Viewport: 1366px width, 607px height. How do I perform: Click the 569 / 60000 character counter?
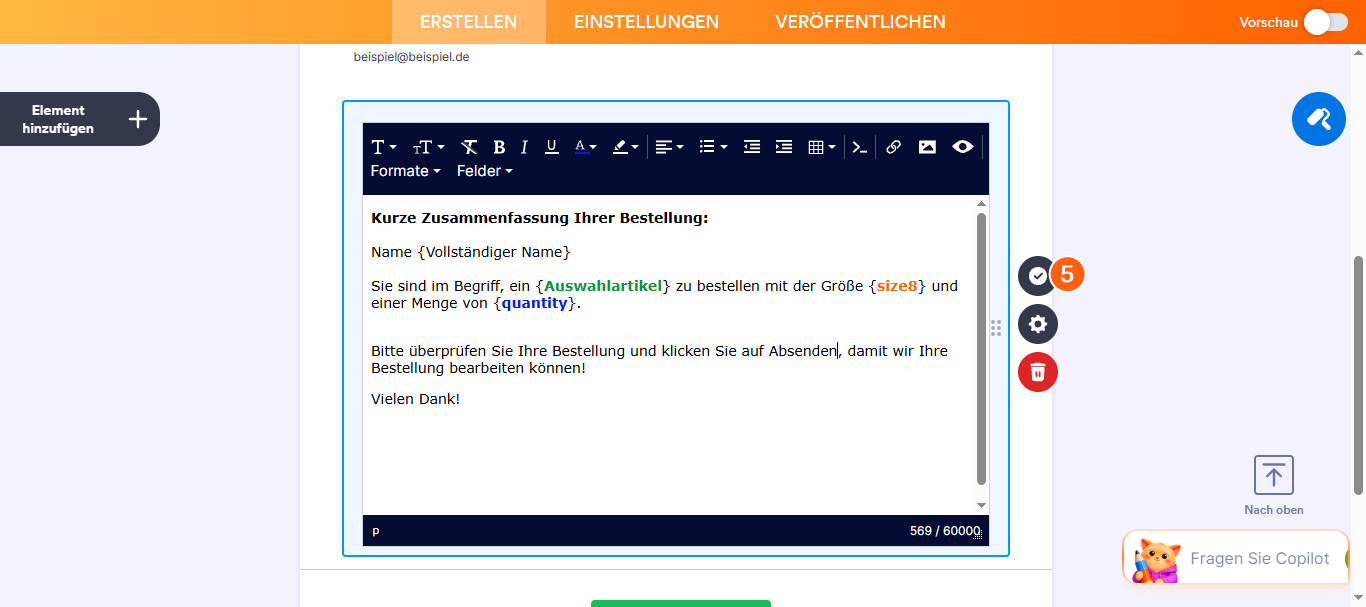coord(943,531)
